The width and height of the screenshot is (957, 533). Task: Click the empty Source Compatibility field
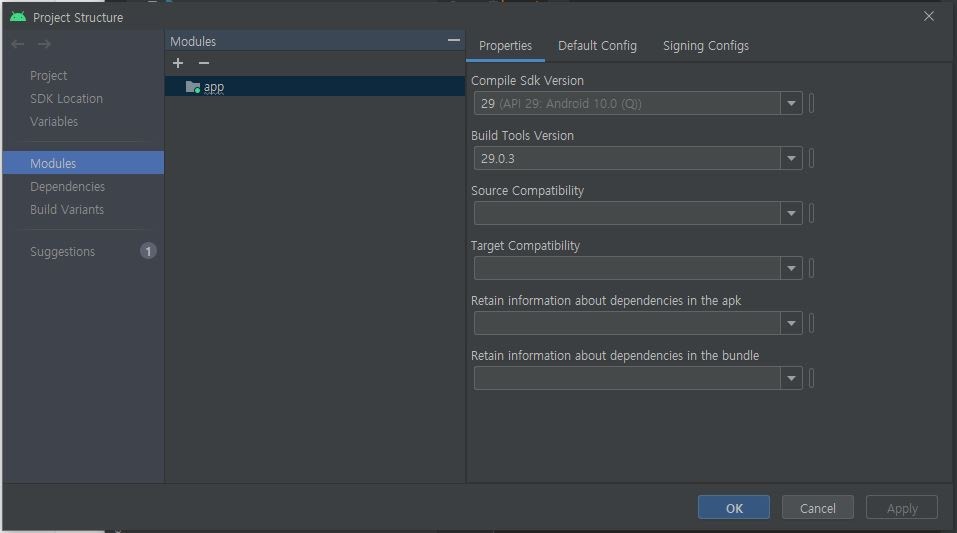tap(627, 213)
